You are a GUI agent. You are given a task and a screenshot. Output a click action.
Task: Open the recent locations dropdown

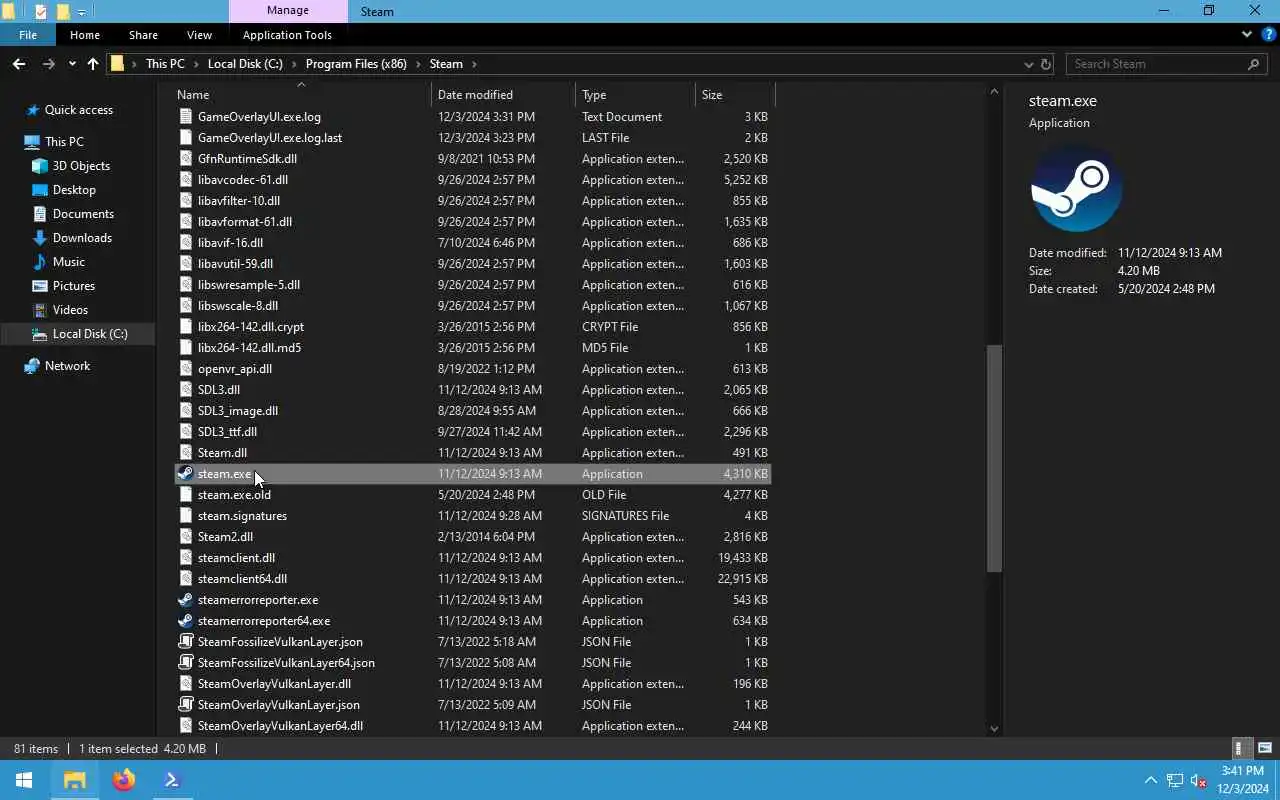click(72, 64)
